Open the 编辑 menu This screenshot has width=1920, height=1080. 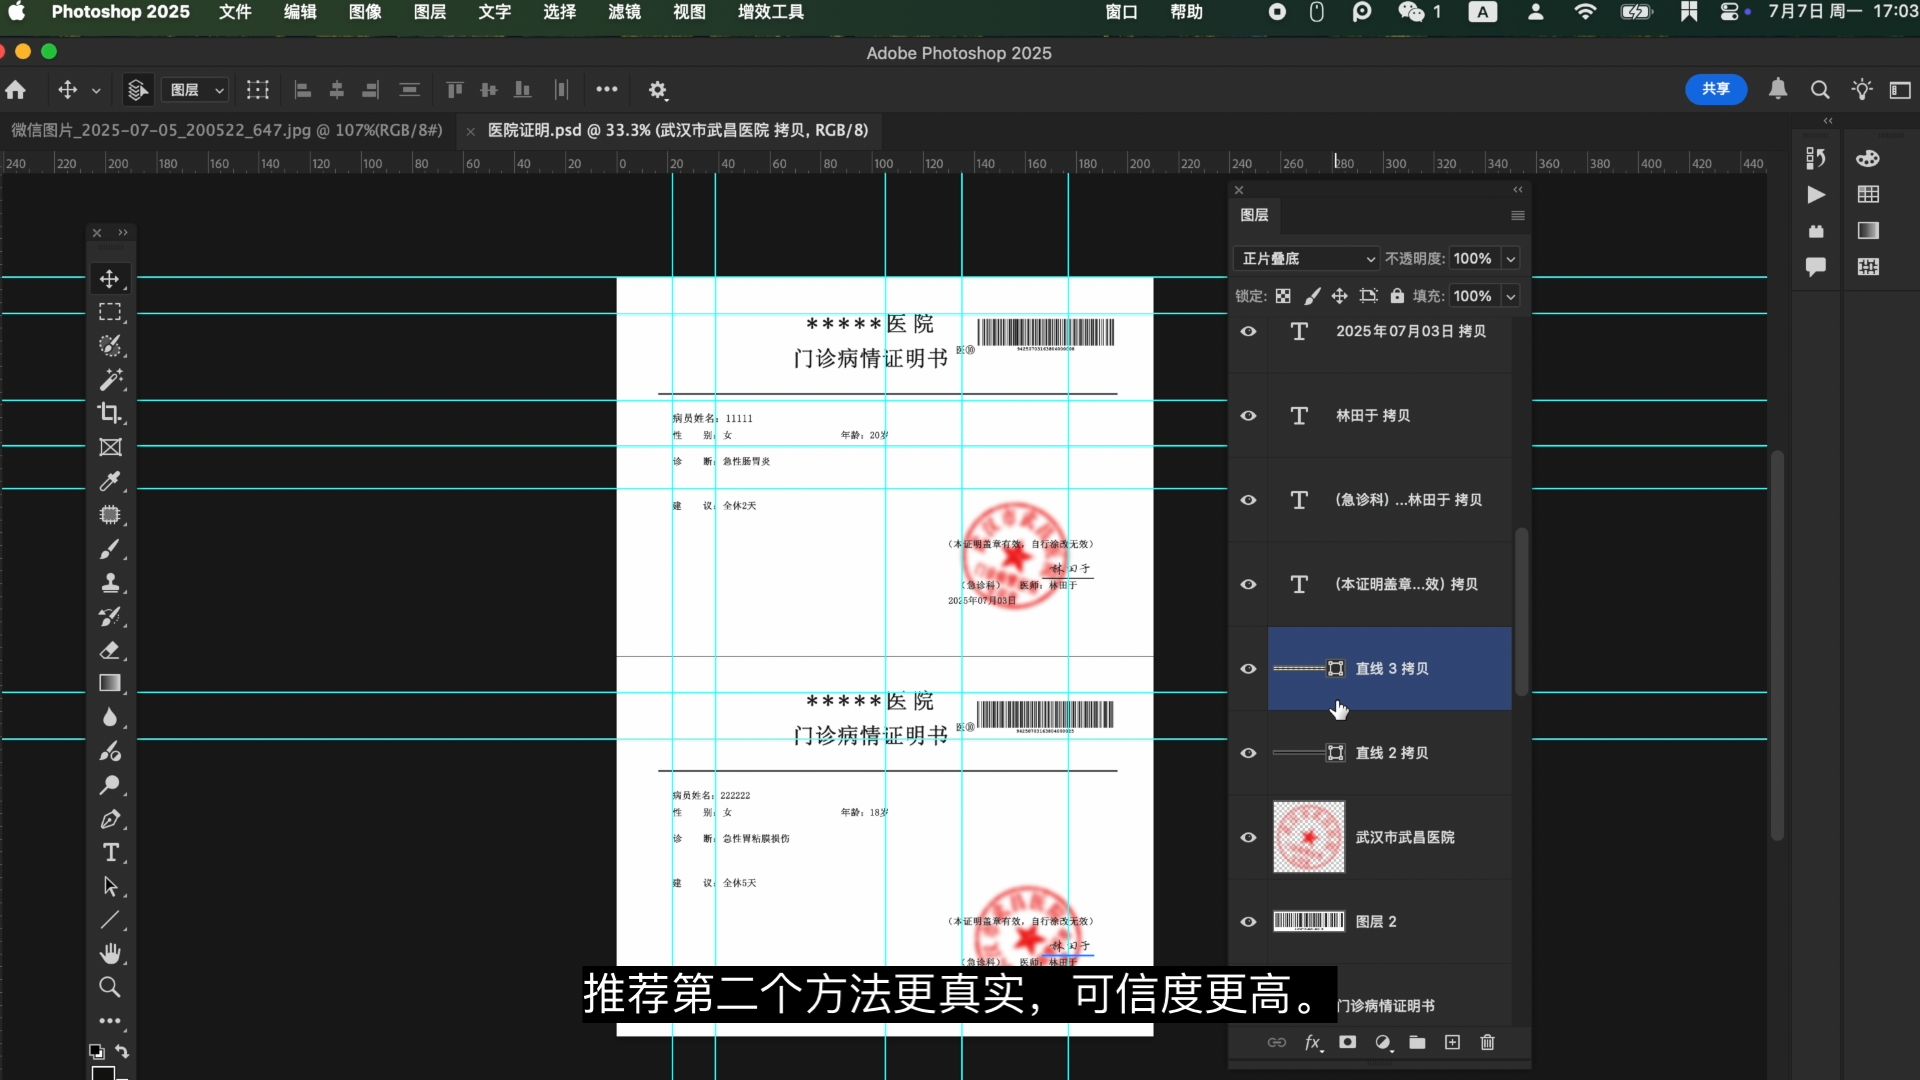[300, 12]
